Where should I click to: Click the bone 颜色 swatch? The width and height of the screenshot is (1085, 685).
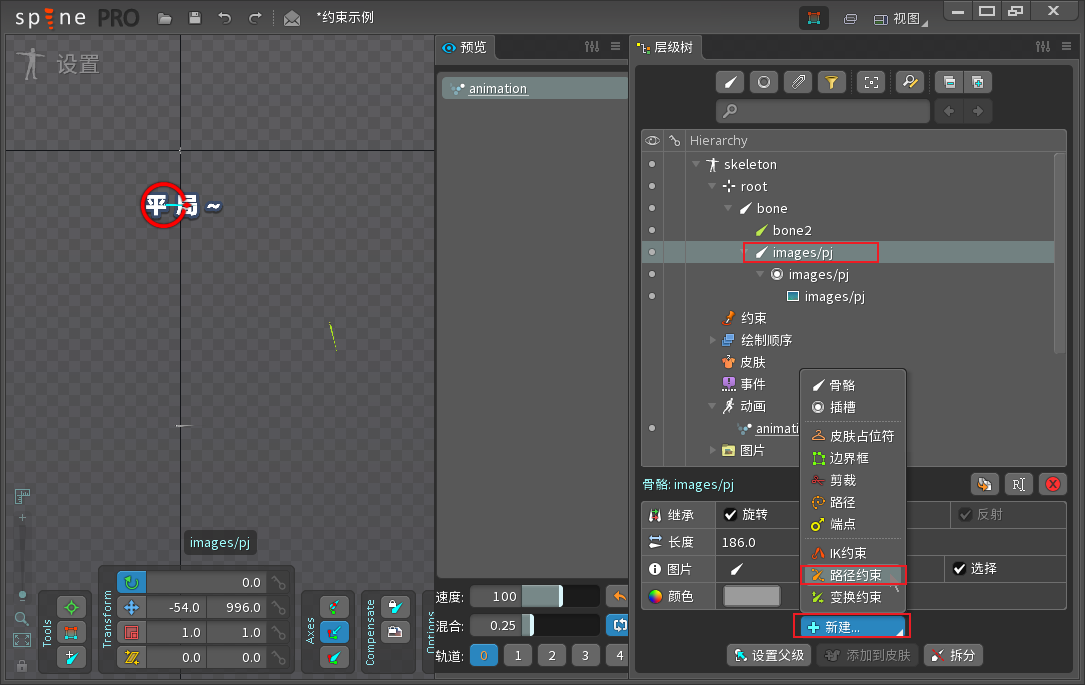pyautogui.click(x=752, y=596)
